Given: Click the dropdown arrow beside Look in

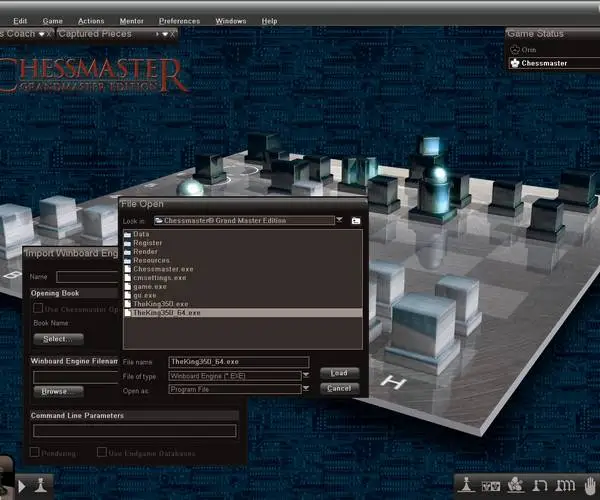Looking at the screenshot, I should [339, 220].
